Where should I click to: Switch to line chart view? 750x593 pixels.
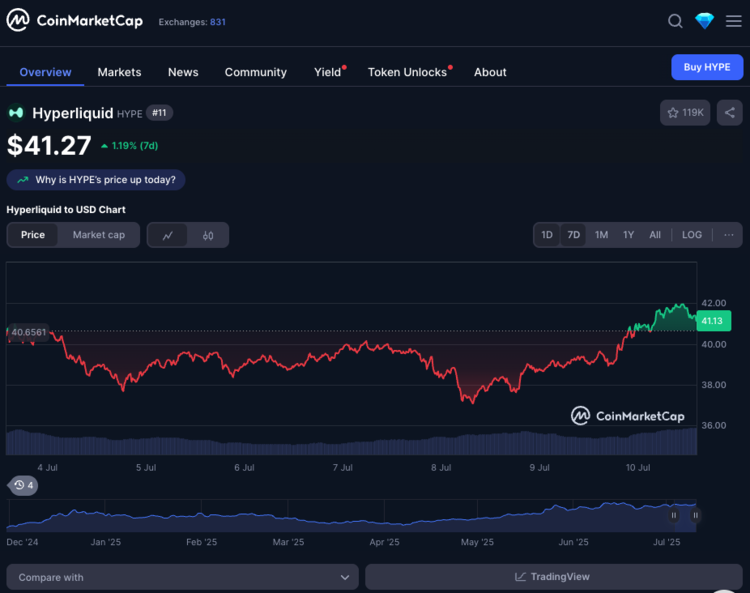[167, 235]
